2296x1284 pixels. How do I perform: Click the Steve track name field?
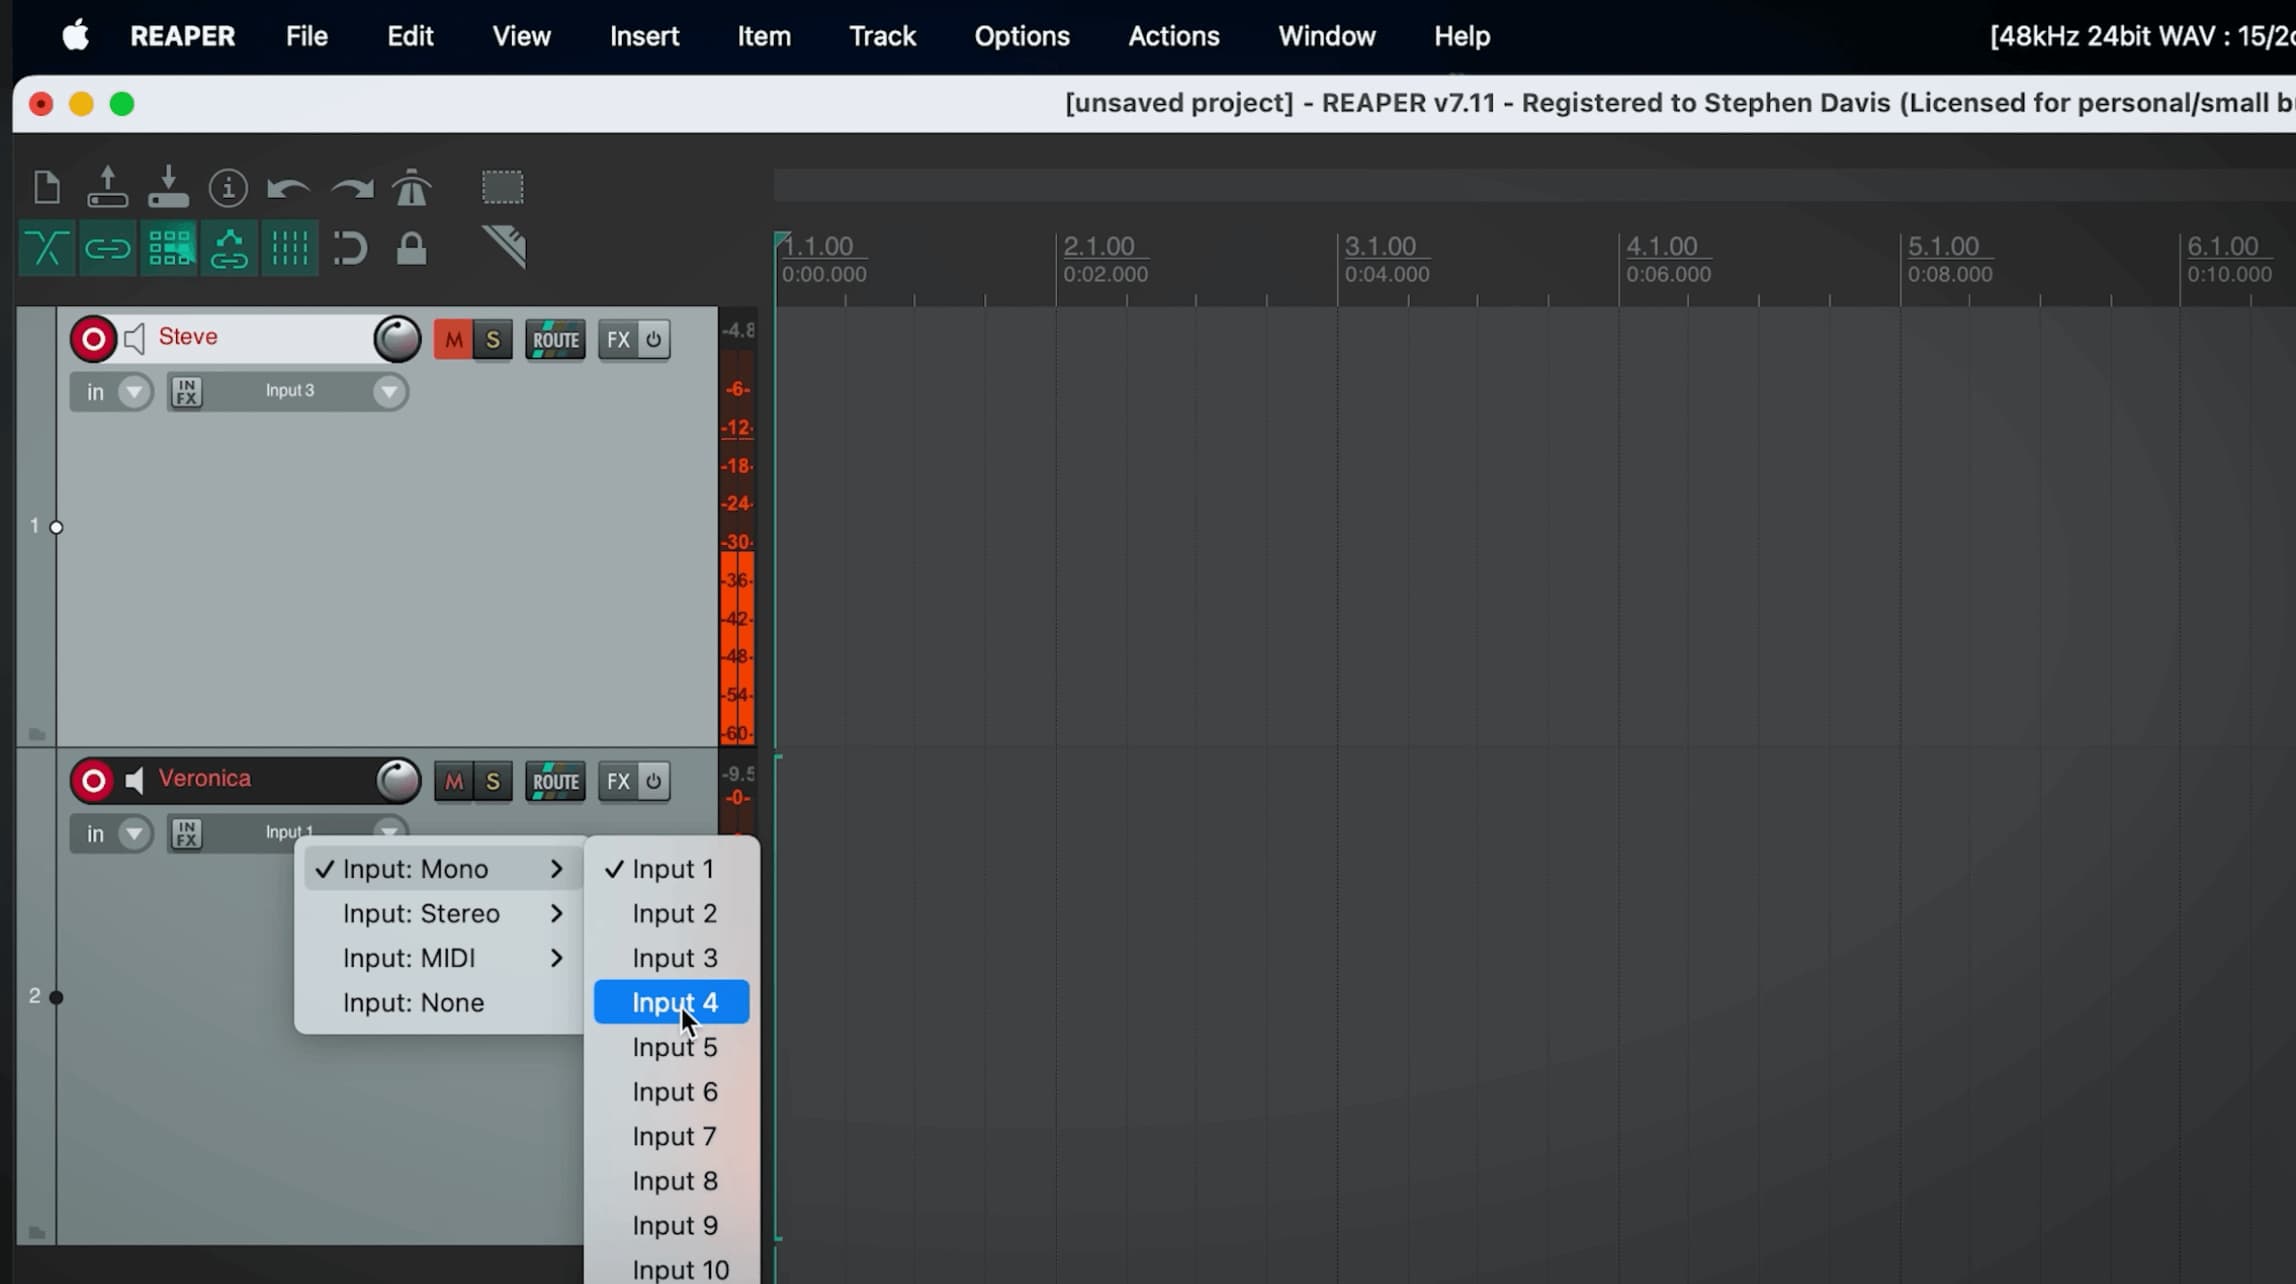tap(260, 337)
